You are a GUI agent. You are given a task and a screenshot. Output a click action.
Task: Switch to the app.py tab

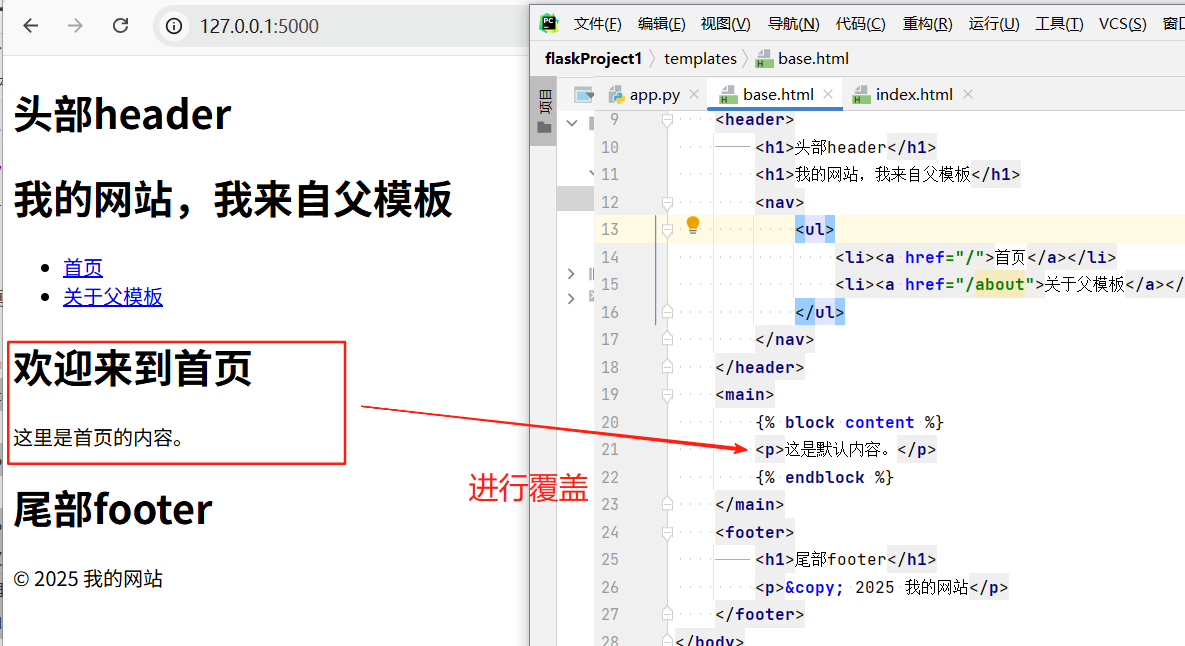click(x=654, y=94)
